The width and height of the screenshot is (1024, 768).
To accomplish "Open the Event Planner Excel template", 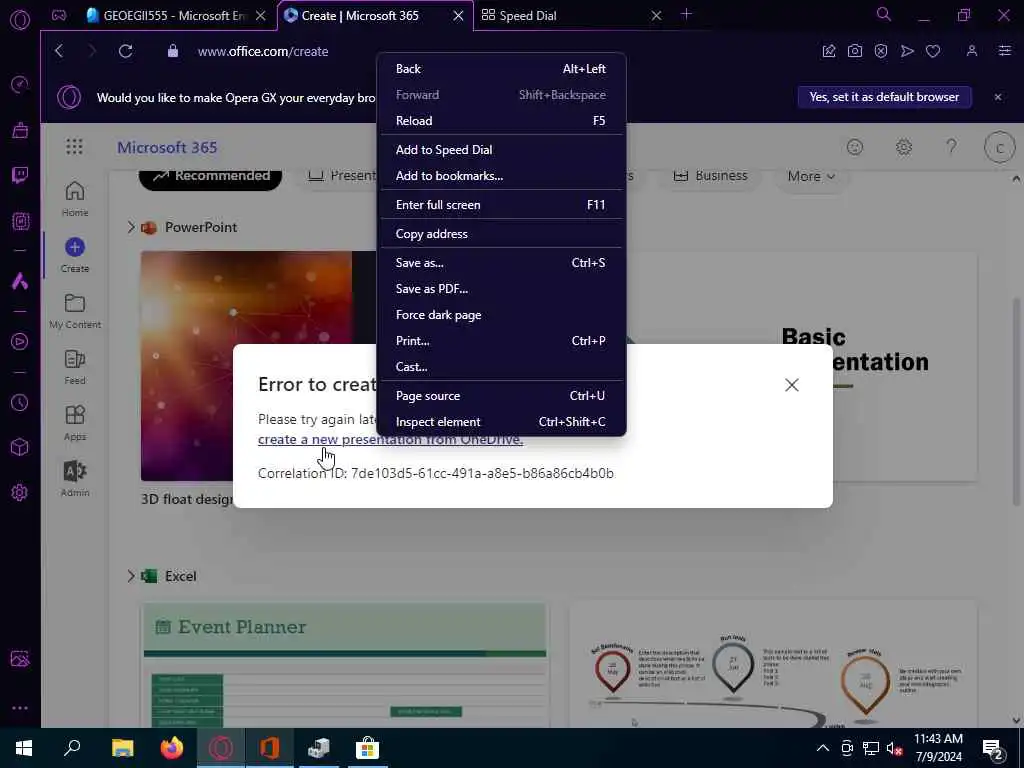I will (x=345, y=665).
